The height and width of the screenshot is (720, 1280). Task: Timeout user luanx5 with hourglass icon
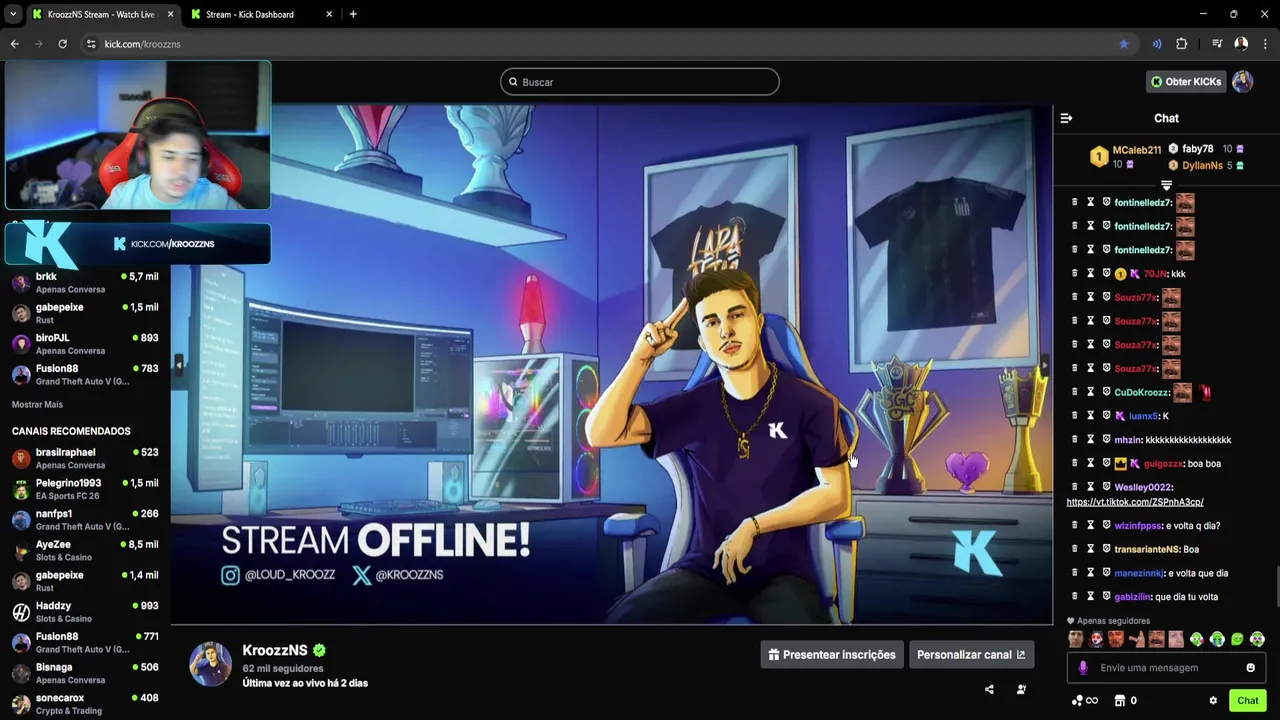coord(1091,416)
